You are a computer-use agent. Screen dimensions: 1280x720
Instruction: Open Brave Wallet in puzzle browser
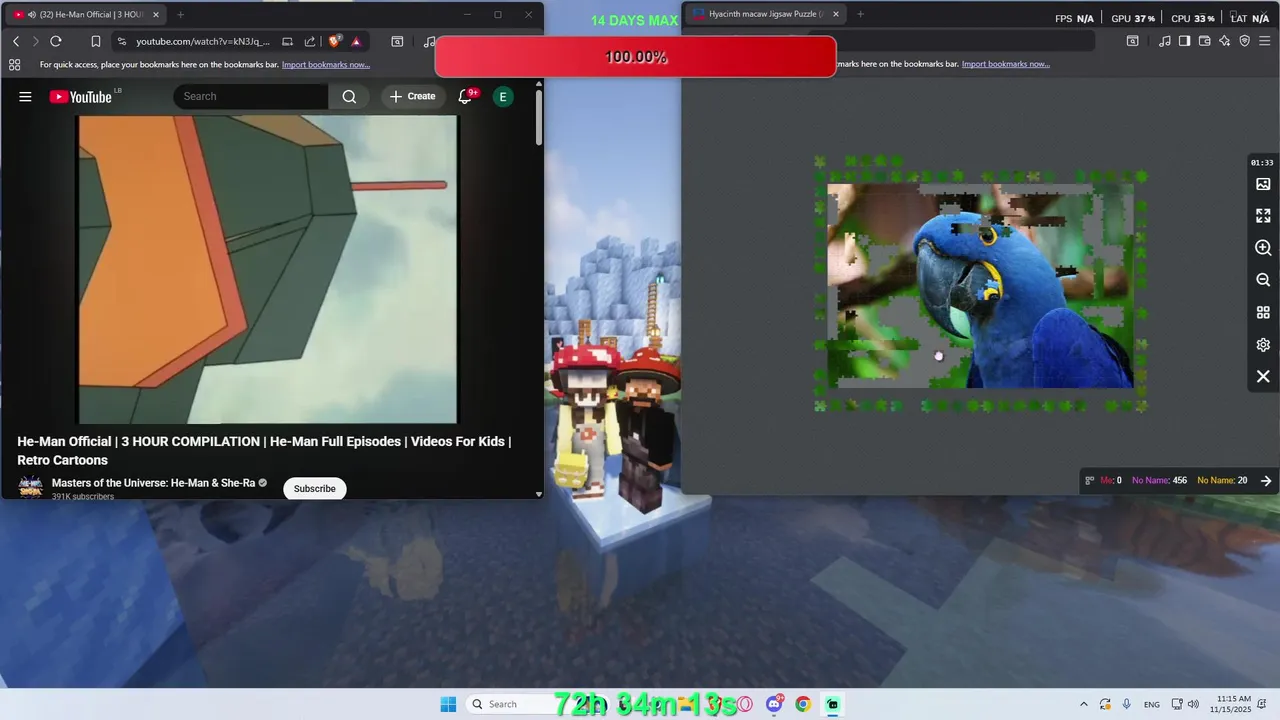[x=1204, y=41]
